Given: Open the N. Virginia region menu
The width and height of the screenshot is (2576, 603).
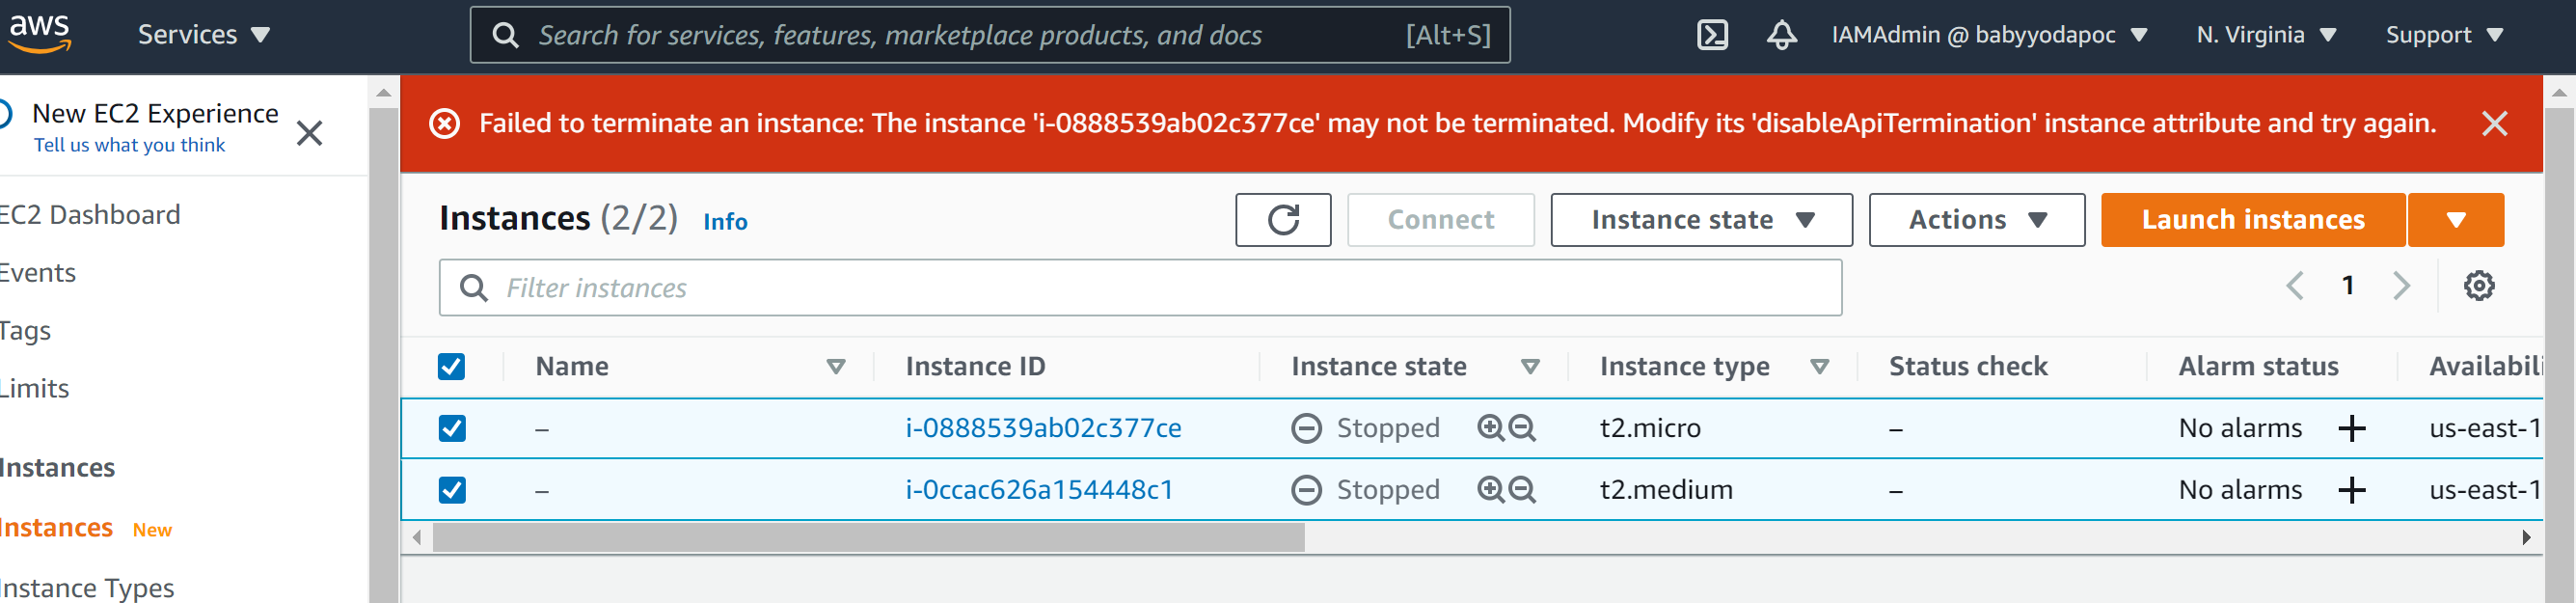Looking at the screenshot, I should pyautogui.click(x=2266, y=35).
